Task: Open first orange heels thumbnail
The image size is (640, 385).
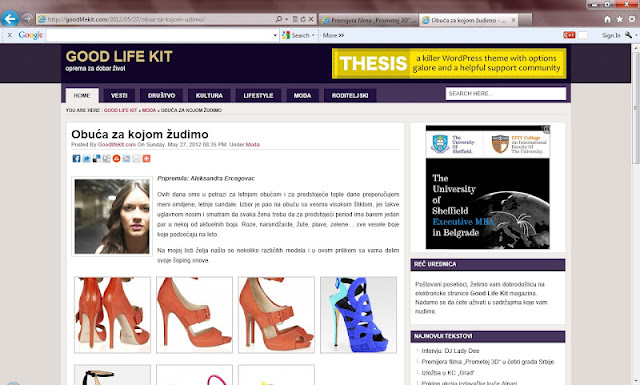Action: coord(112,315)
